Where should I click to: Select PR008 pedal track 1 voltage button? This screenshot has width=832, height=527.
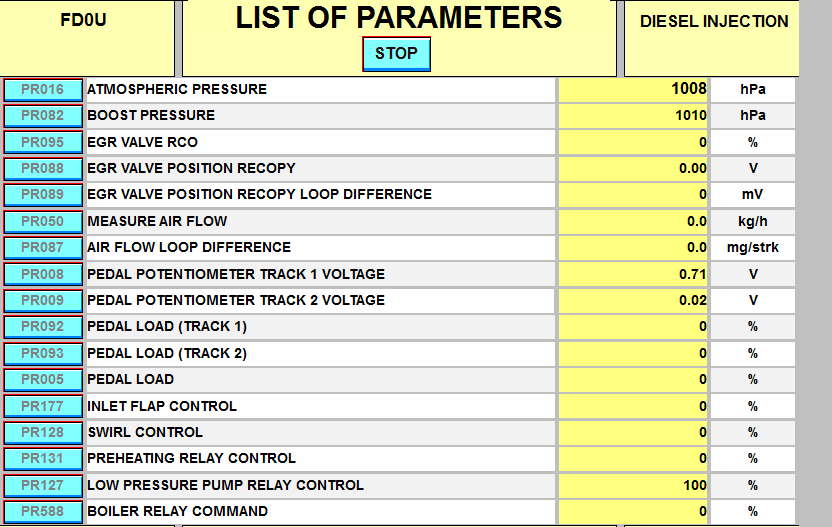[43, 274]
